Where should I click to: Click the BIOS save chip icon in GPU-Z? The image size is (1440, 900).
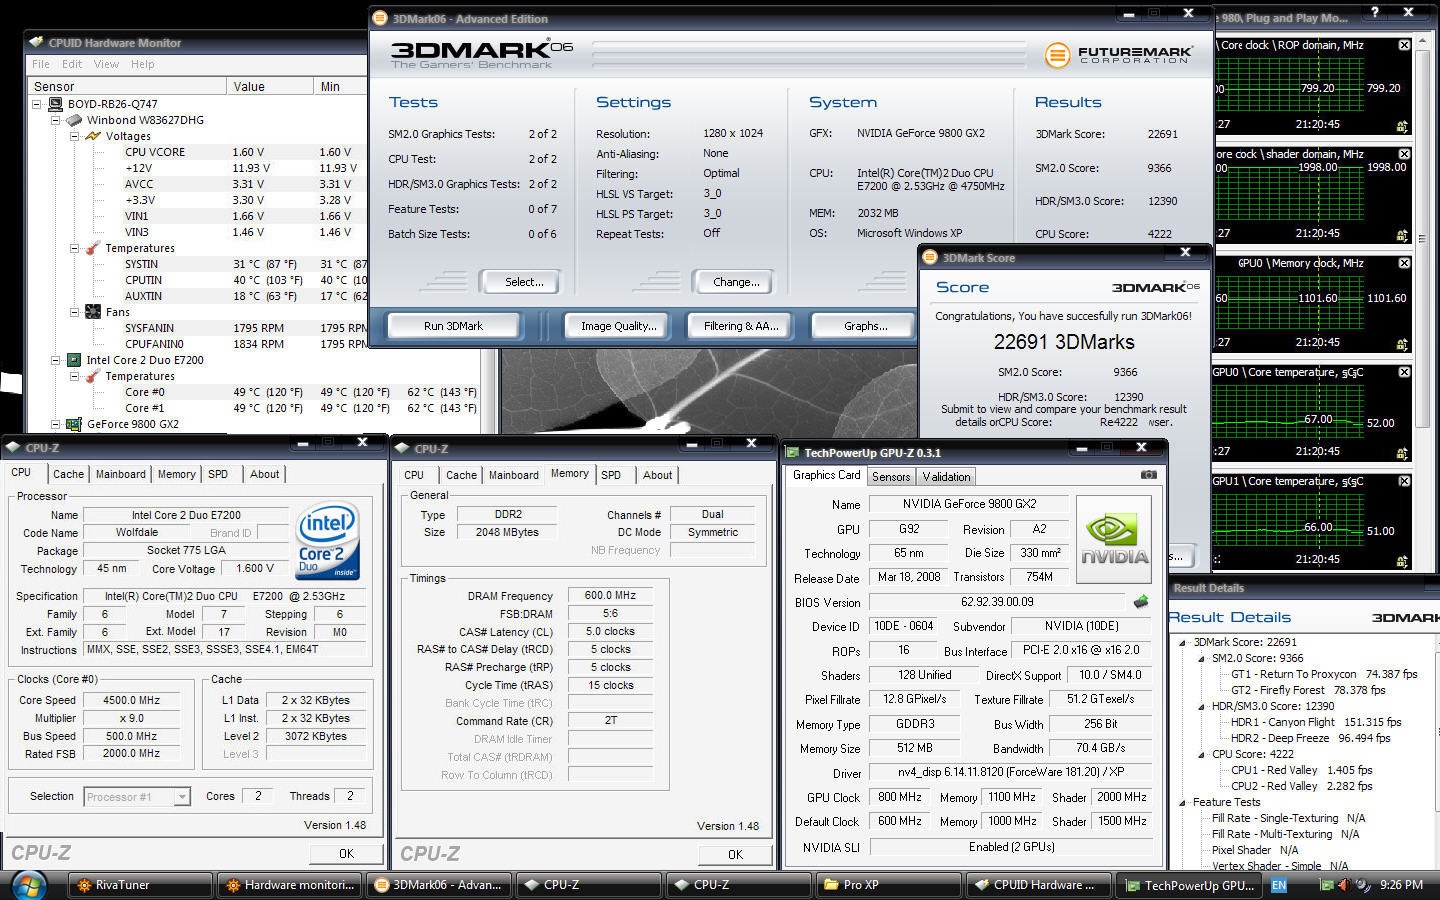(1140, 602)
